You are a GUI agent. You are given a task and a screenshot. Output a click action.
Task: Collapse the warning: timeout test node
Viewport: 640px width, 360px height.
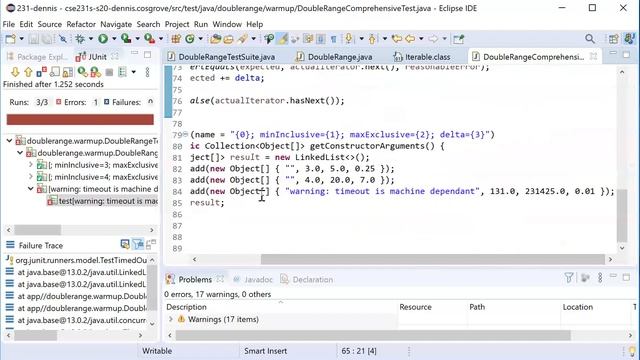pos(31,189)
